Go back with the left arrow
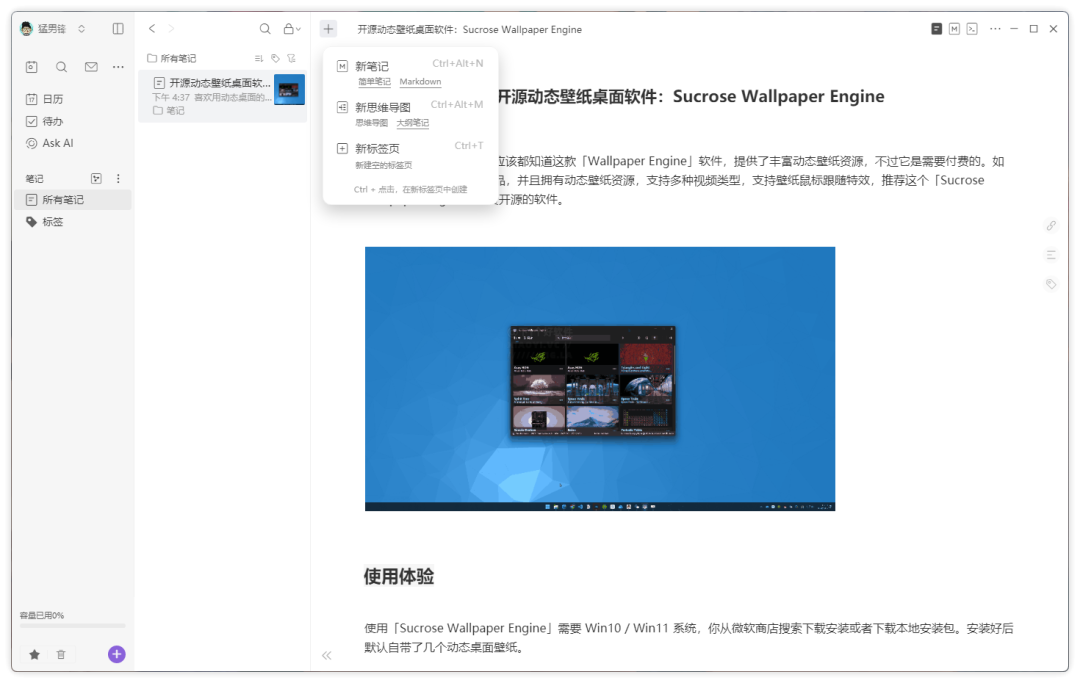This screenshot has height=683, width=1080. [x=152, y=28]
